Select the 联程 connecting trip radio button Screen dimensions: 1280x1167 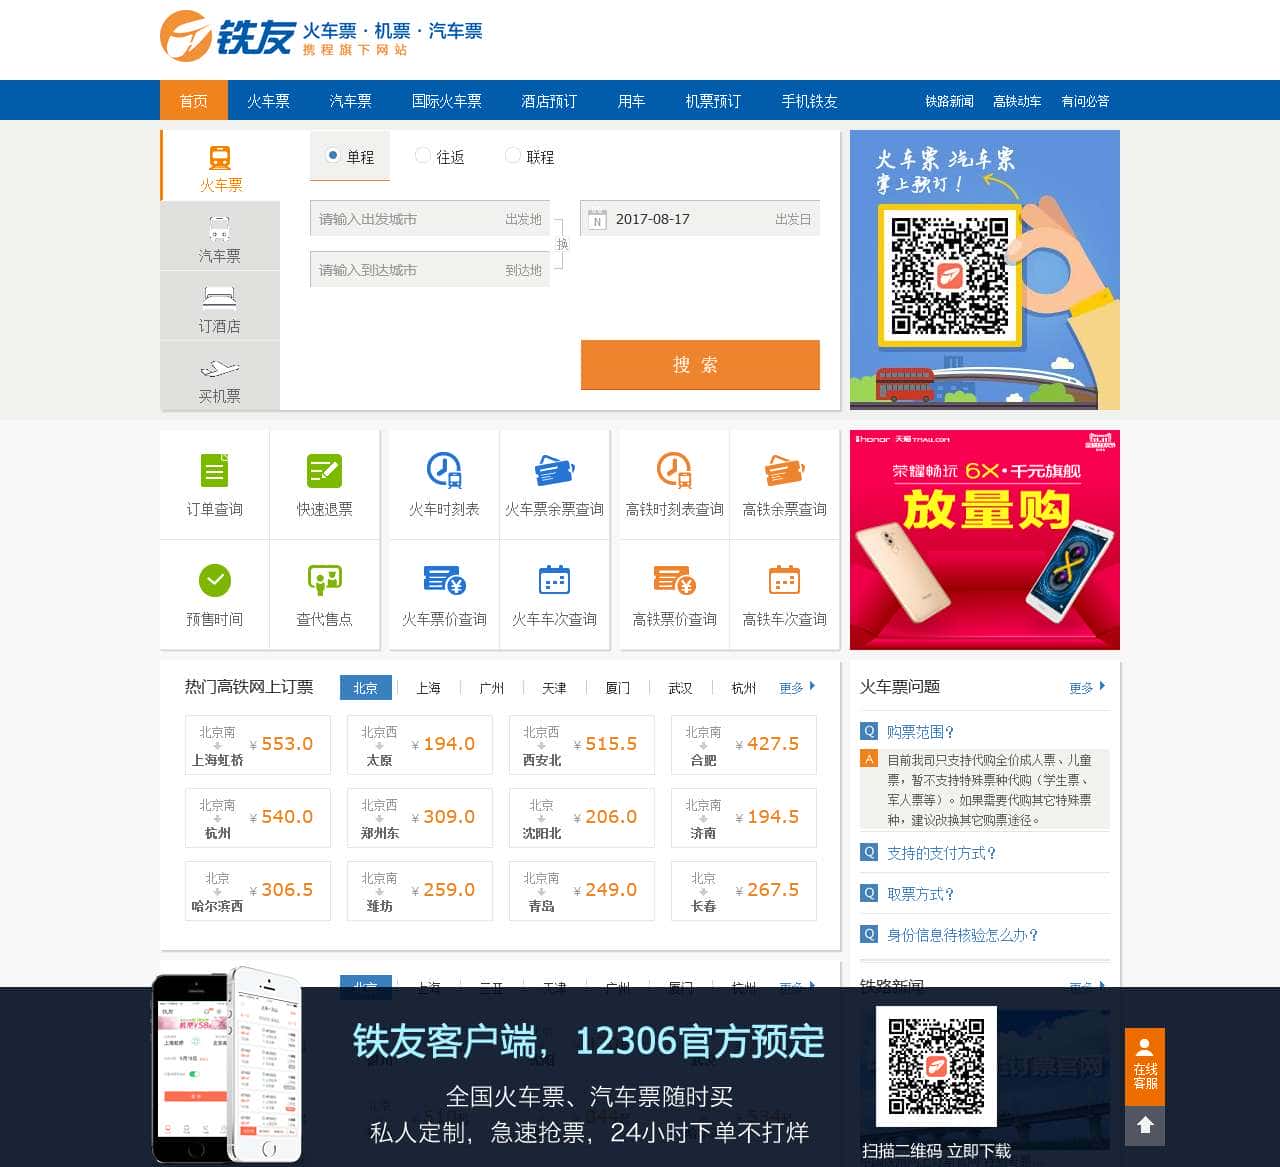tap(513, 156)
